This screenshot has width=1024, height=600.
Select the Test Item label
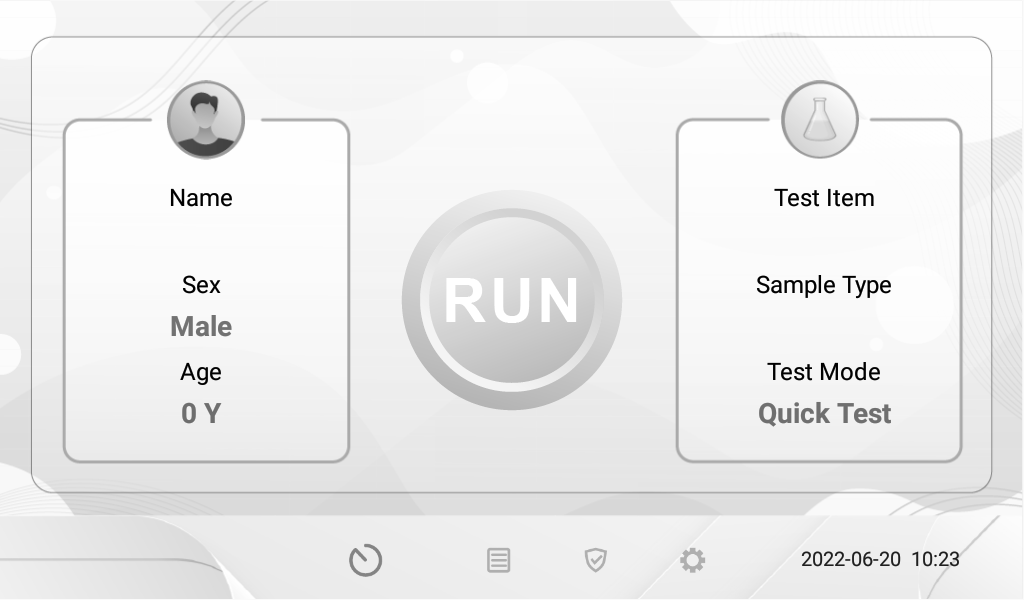click(824, 198)
